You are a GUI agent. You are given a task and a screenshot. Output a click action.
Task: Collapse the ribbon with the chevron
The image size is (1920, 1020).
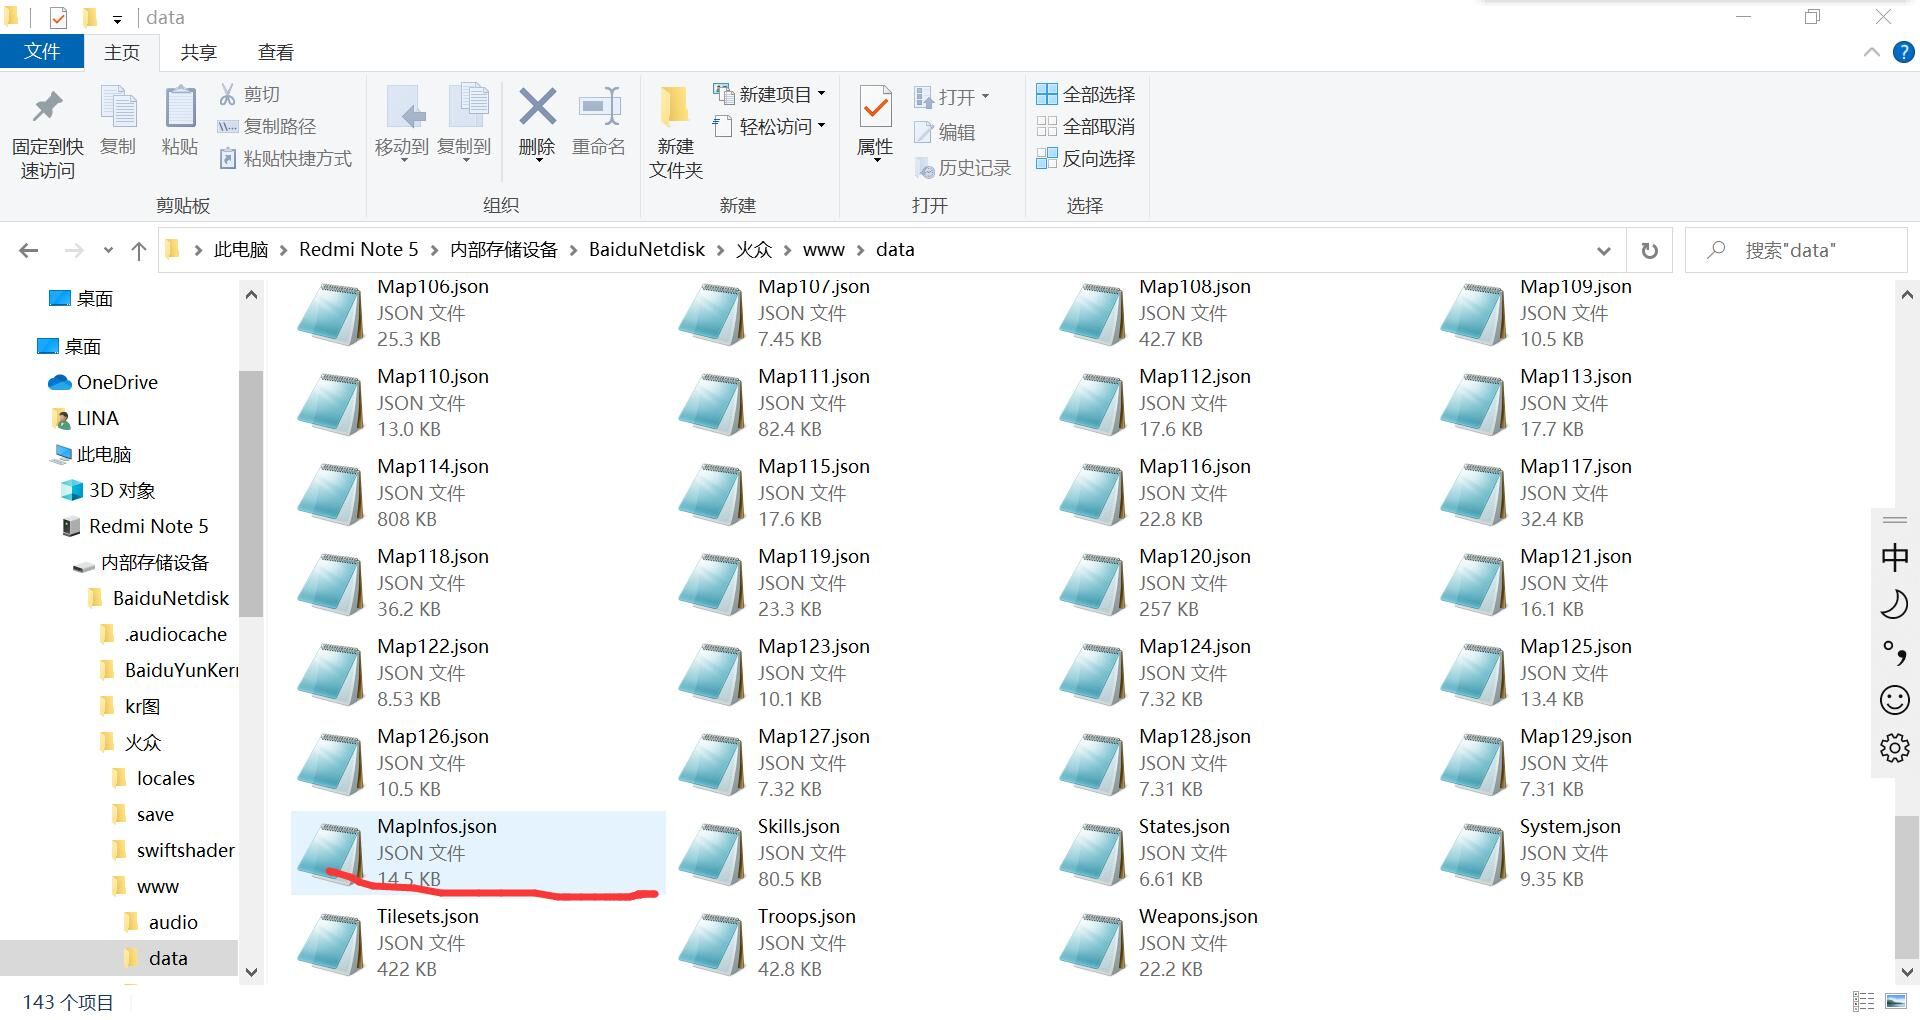1871,53
